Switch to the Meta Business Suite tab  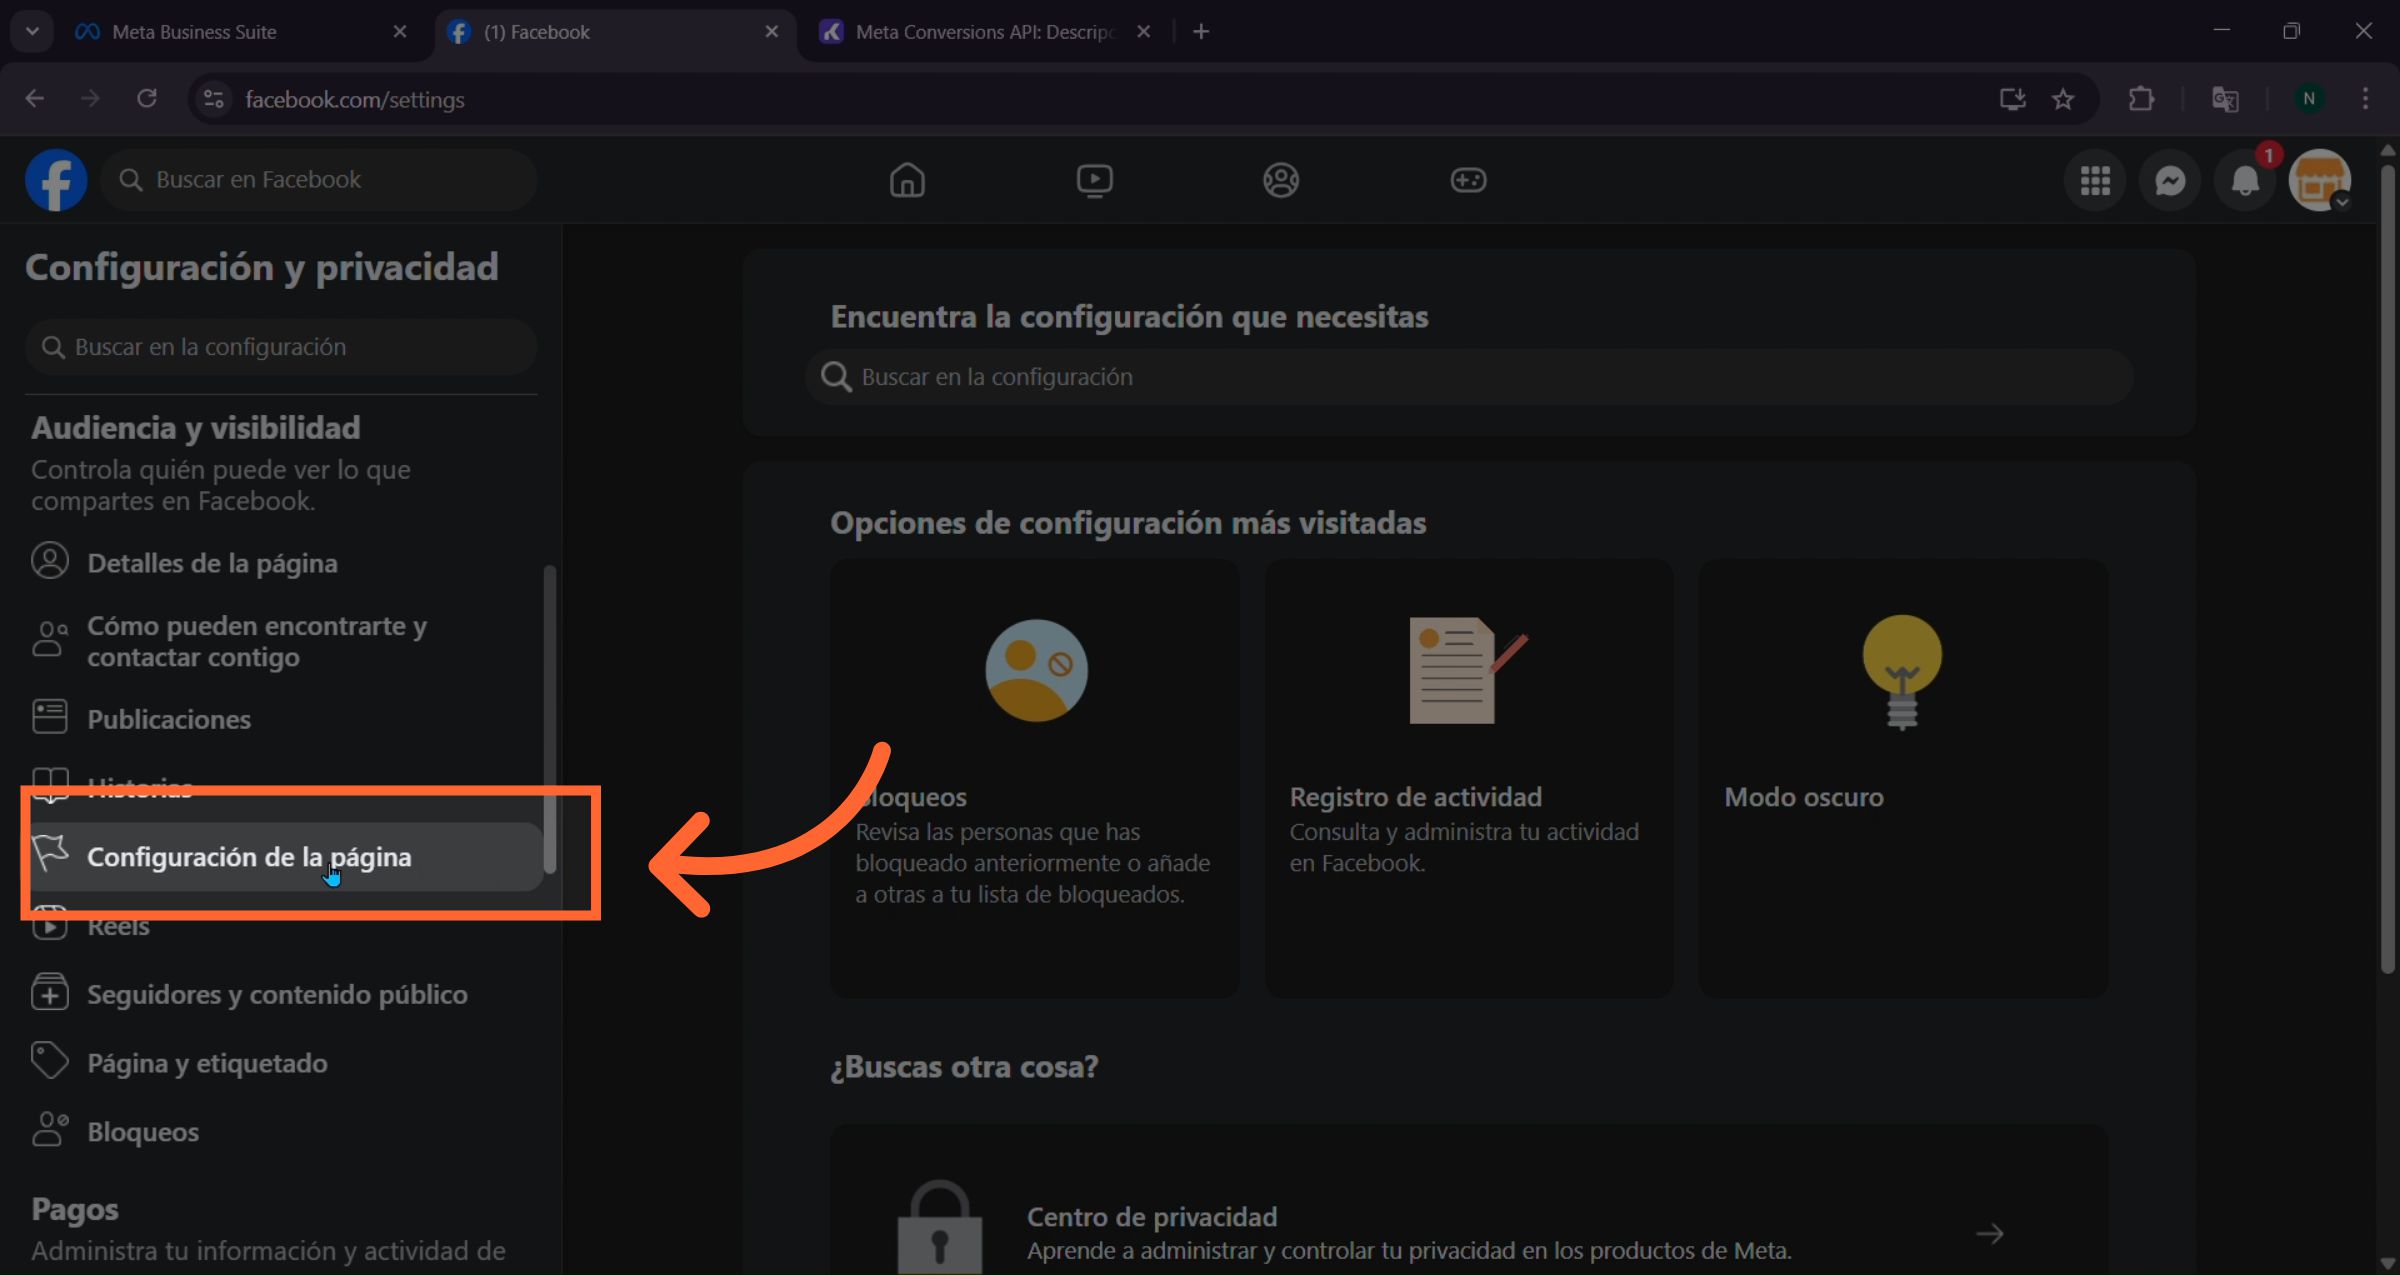click(x=195, y=31)
